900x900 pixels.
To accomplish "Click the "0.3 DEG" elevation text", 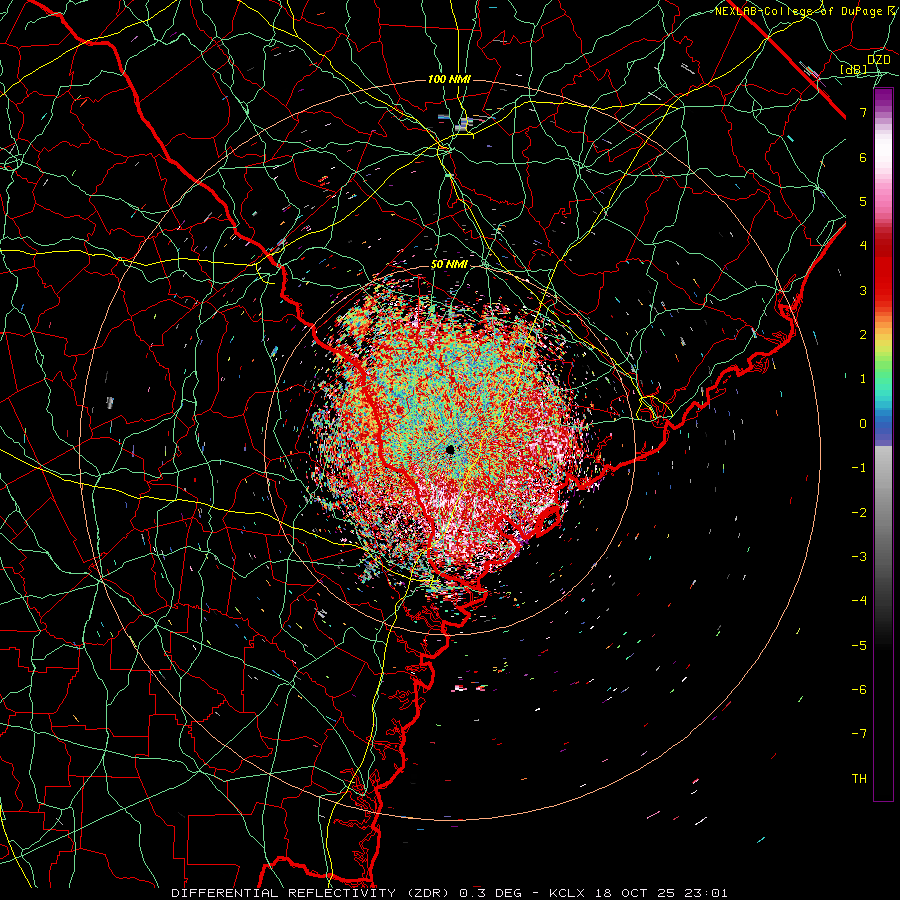I will (490, 893).
